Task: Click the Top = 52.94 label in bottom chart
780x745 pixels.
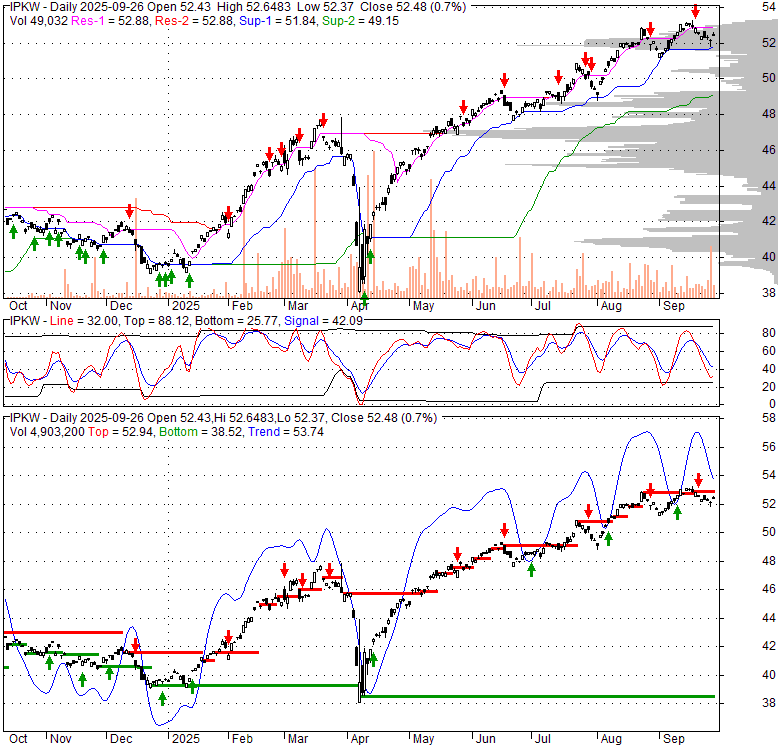Action: tap(120, 432)
